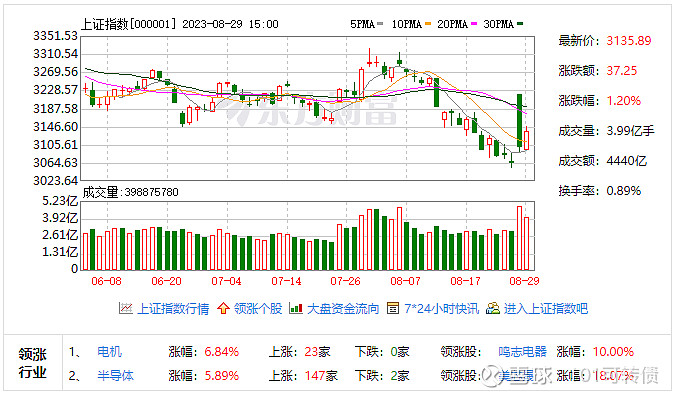
Task: Select the 电机 industry link
Action: [109, 352]
